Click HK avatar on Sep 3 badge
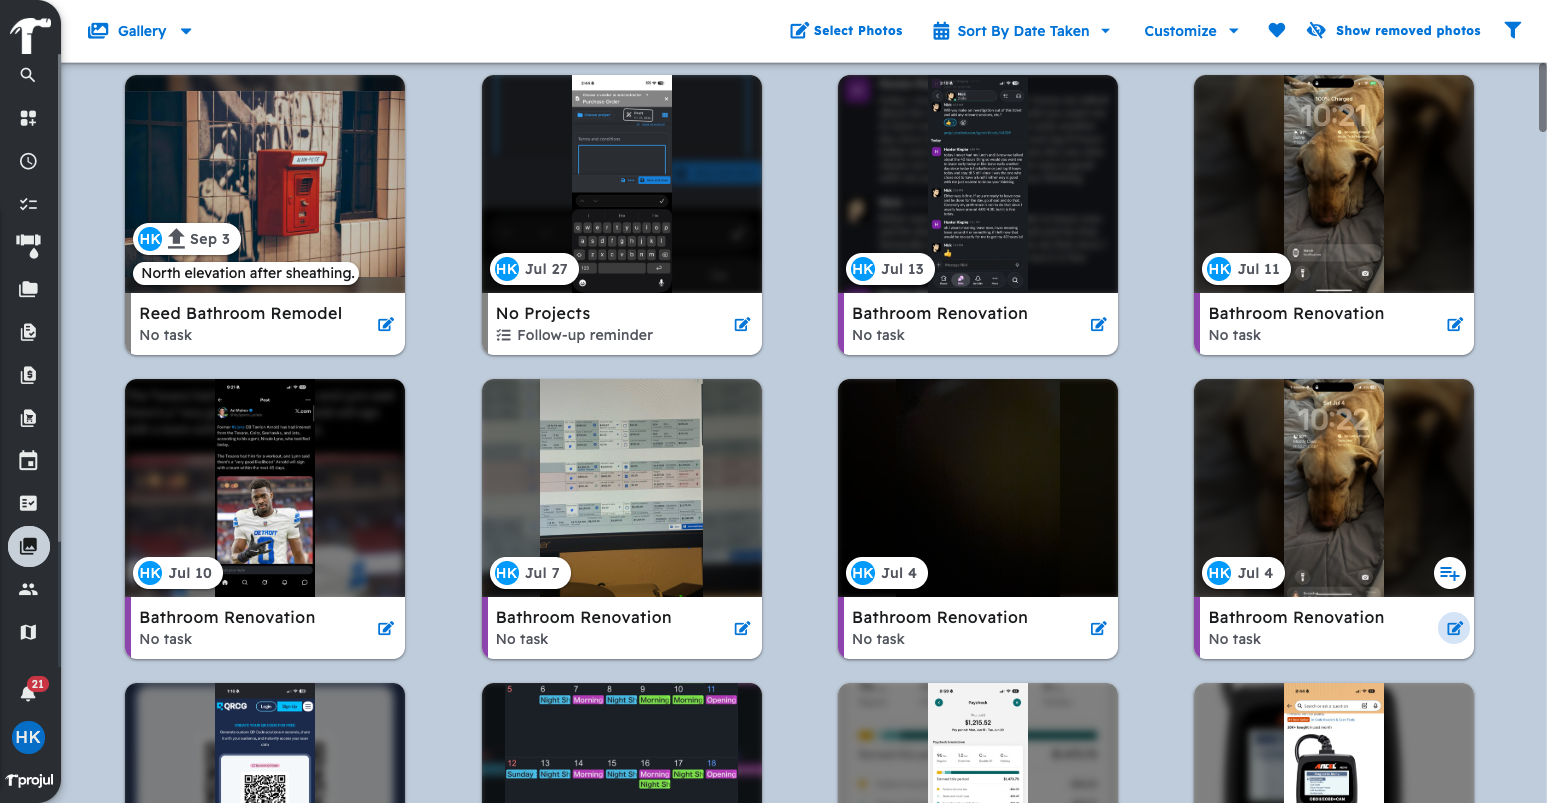 (x=150, y=239)
